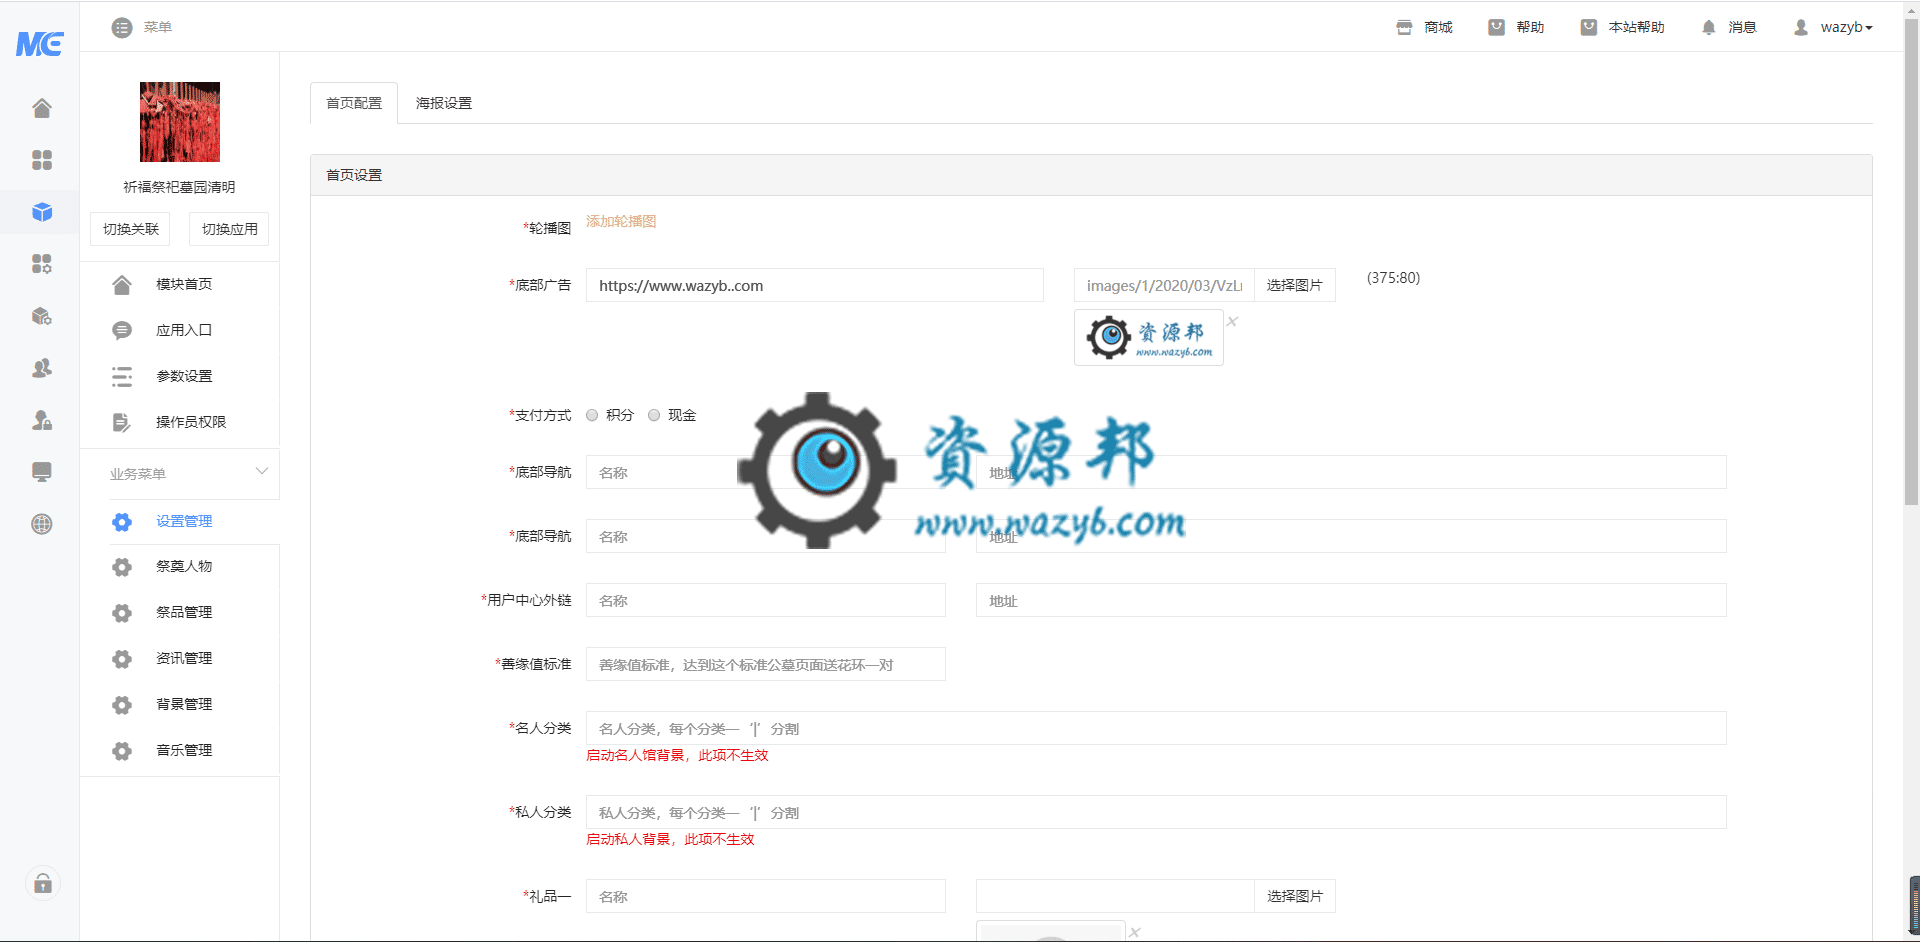Screen dimensions: 1920x942
Task: Open users icon in left rail
Action: [x=42, y=368]
